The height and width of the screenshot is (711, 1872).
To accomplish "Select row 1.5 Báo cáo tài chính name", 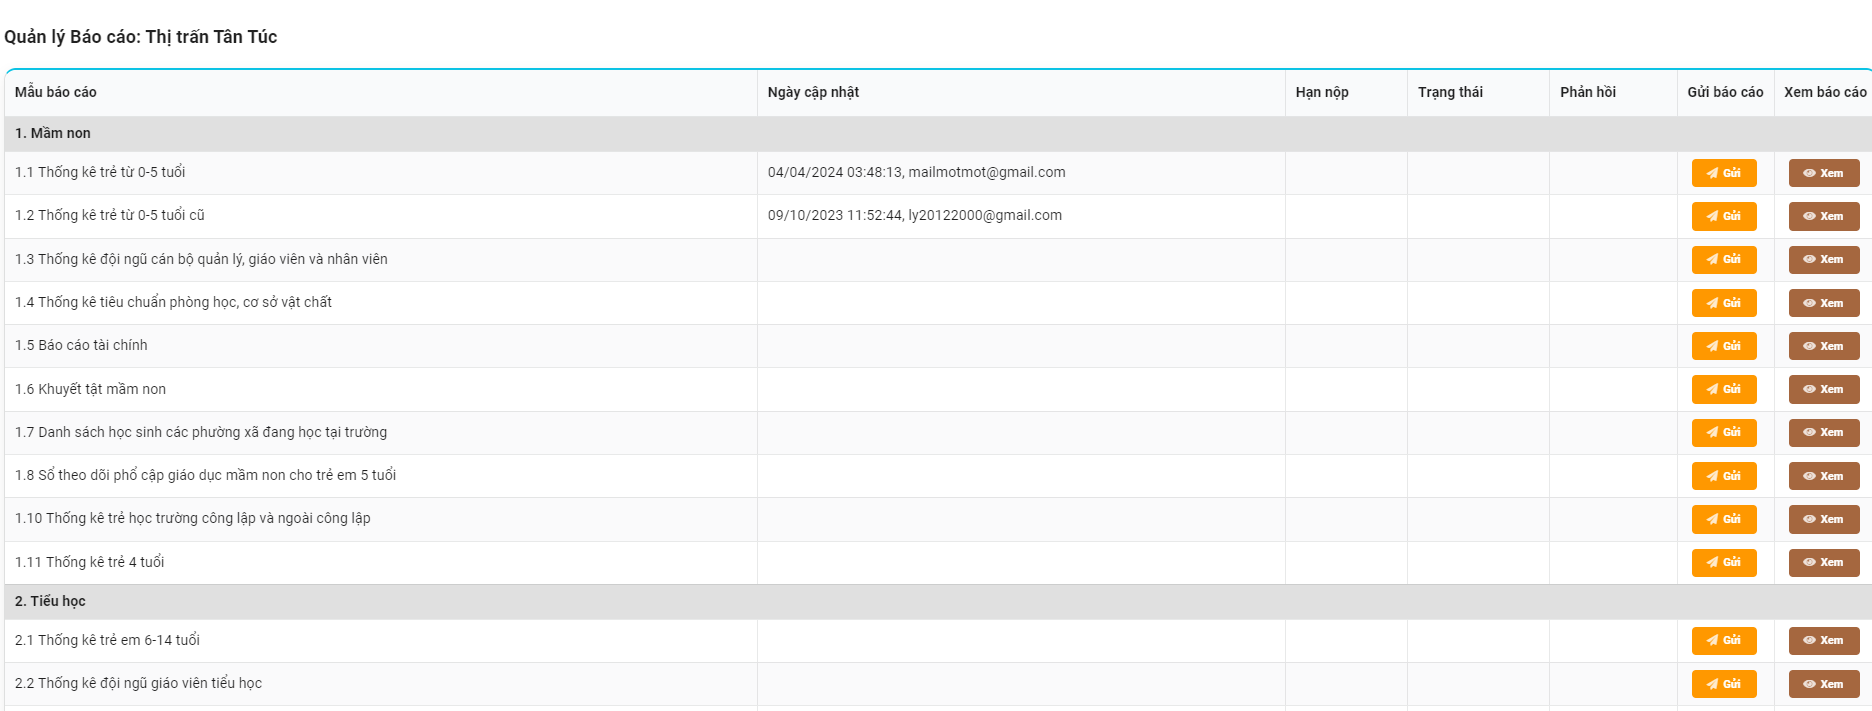I will tap(81, 345).
